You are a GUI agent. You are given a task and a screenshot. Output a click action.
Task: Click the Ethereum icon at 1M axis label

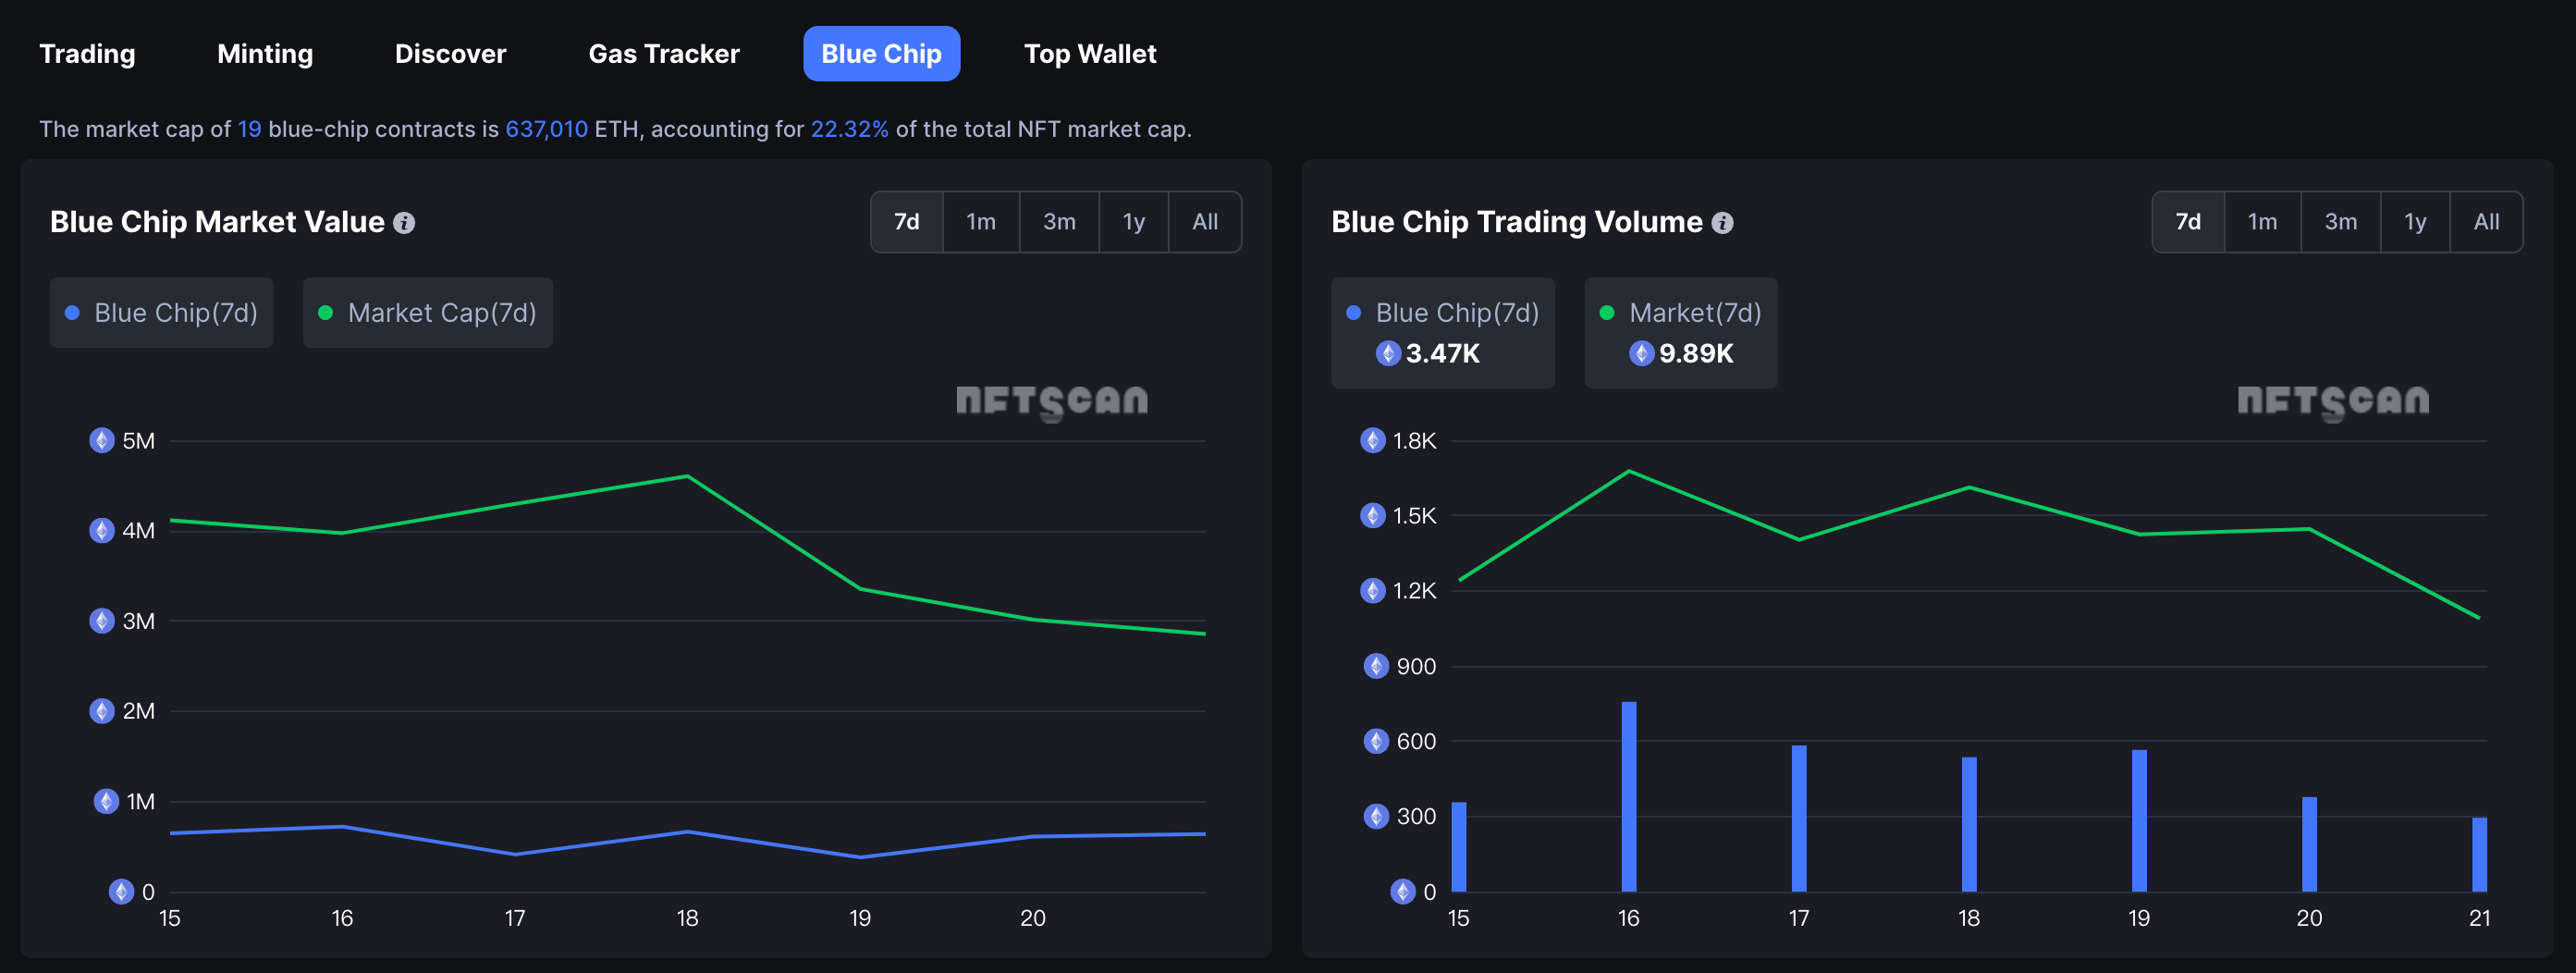point(106,802)
